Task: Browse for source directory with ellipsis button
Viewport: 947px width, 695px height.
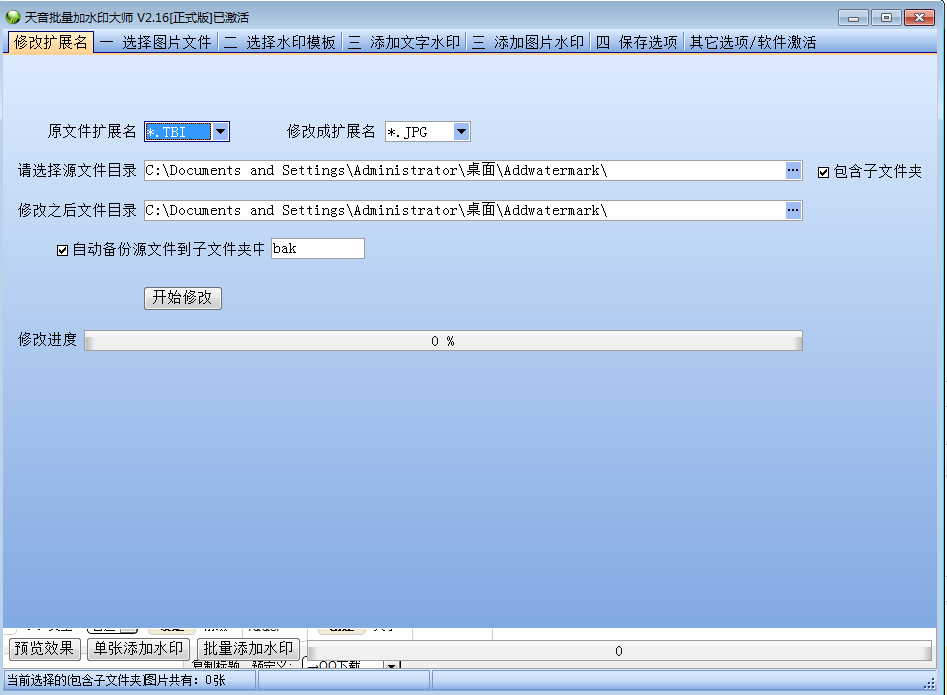Action: tap(793, 171)
